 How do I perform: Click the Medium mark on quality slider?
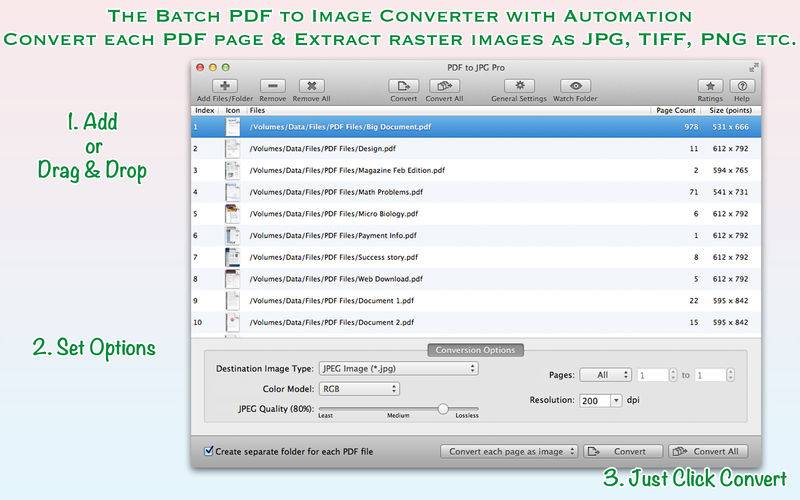[398, 415]
